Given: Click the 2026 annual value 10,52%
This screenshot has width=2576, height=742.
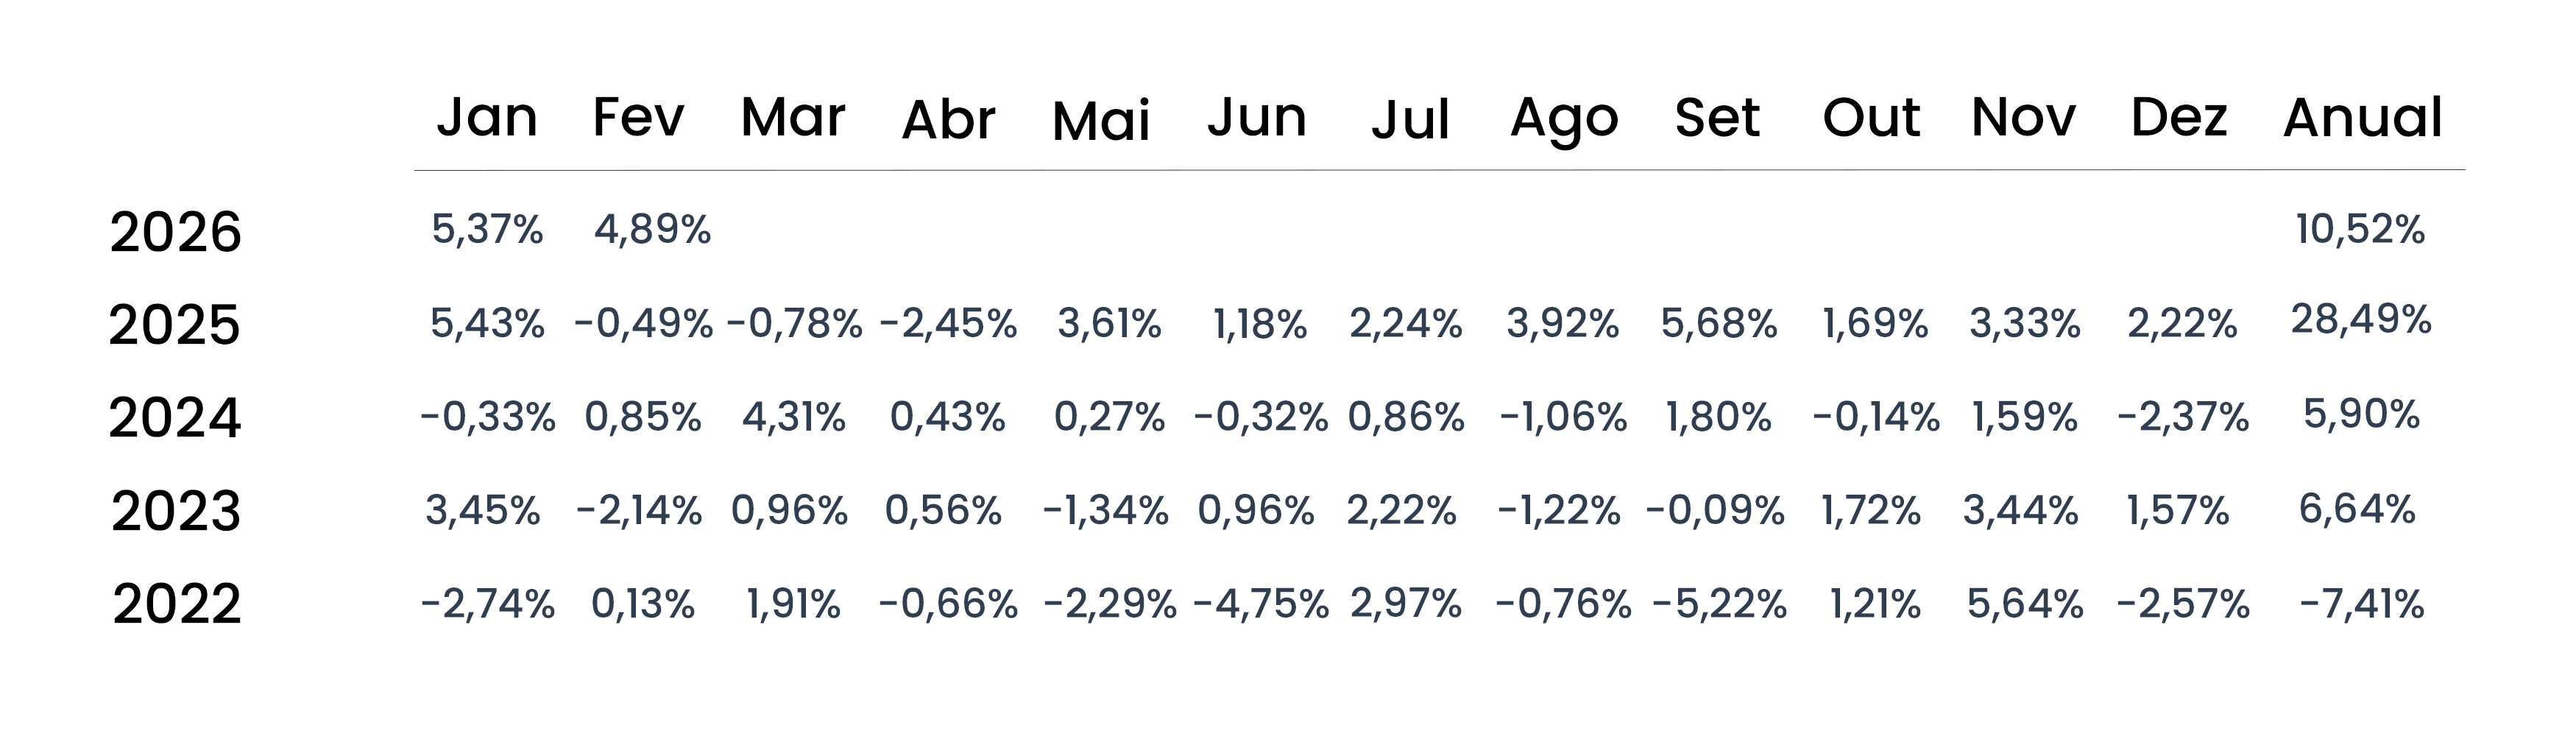Looking at the screenshot, I should click(x=2360, y=230).
